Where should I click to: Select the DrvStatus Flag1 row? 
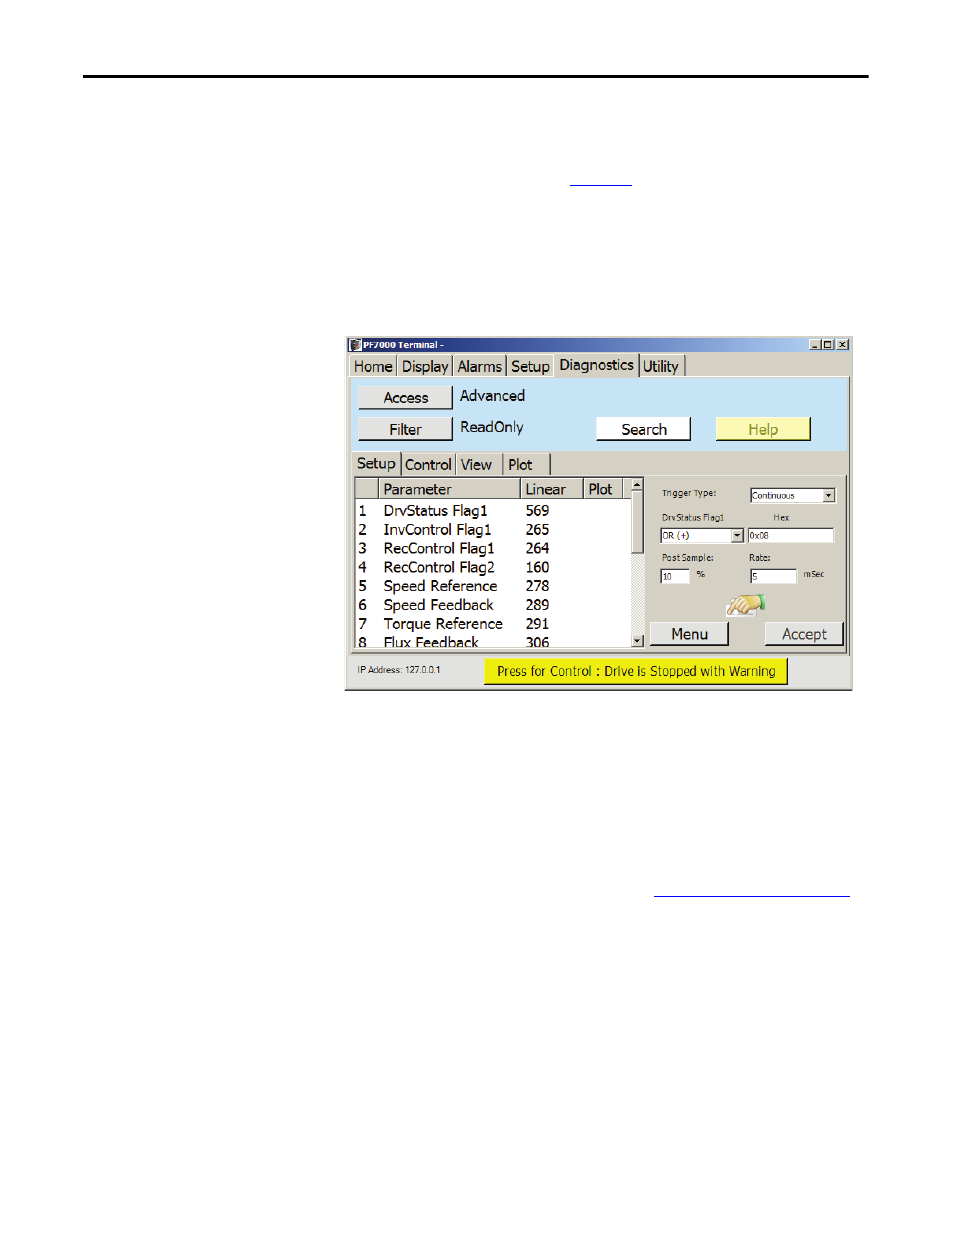pyautogui.click(x=494, y=511)
